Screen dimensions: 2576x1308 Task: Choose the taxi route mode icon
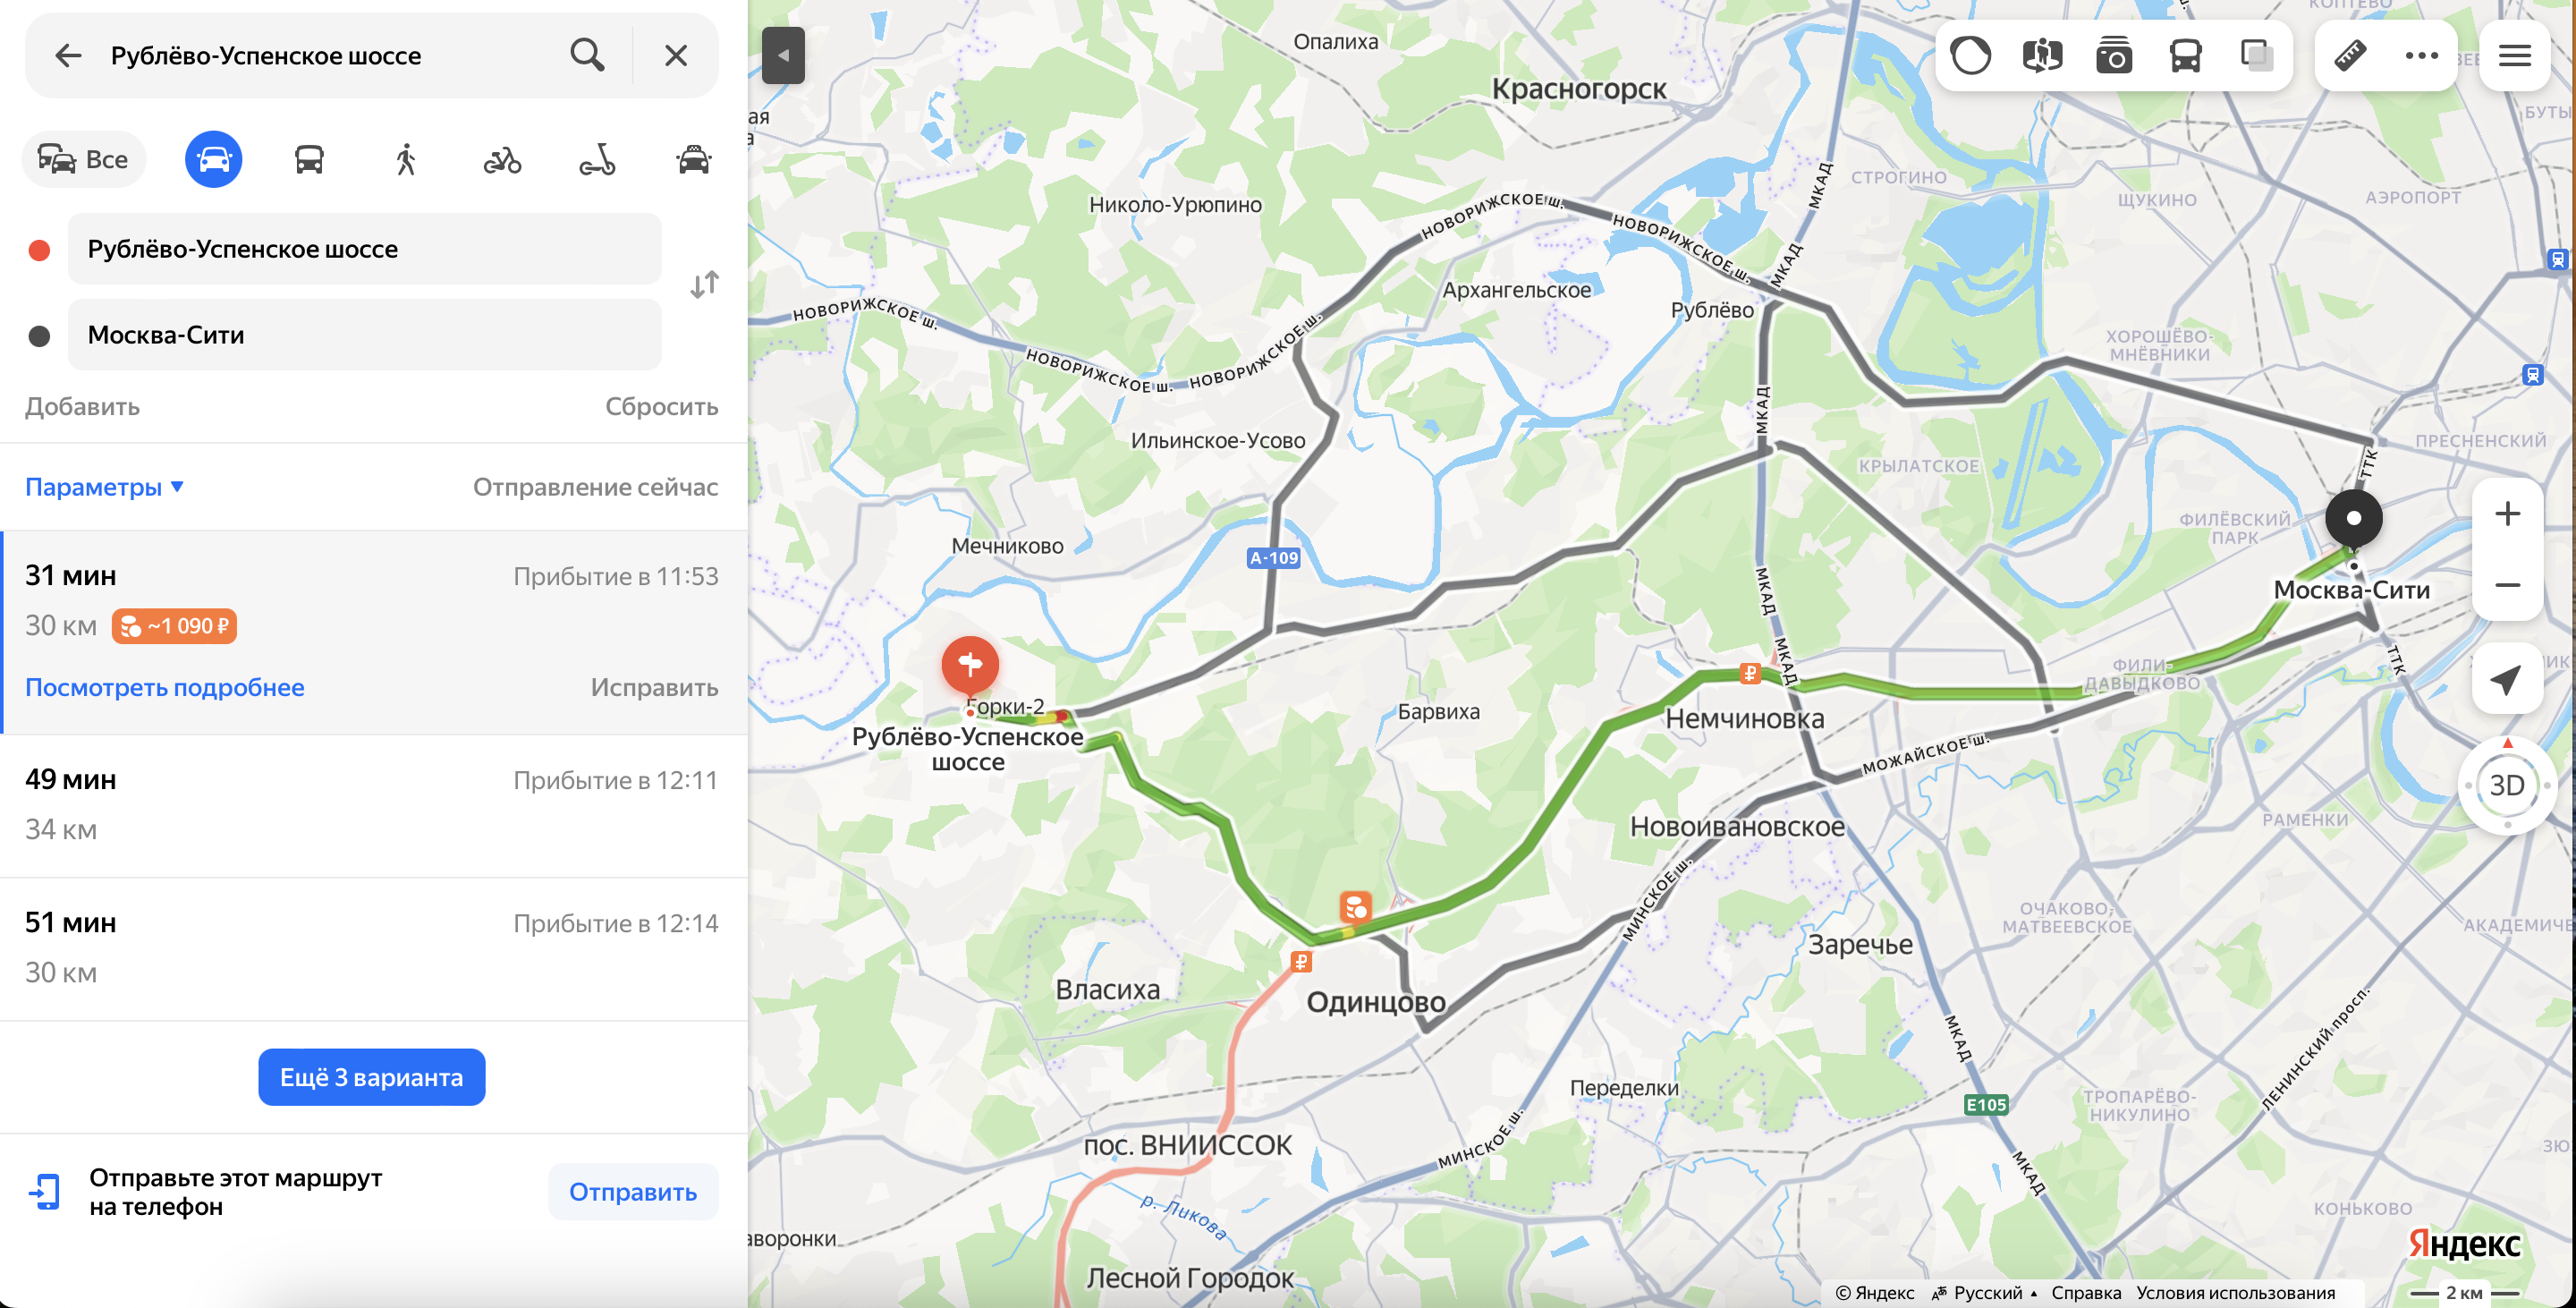[x=693, y=160]
